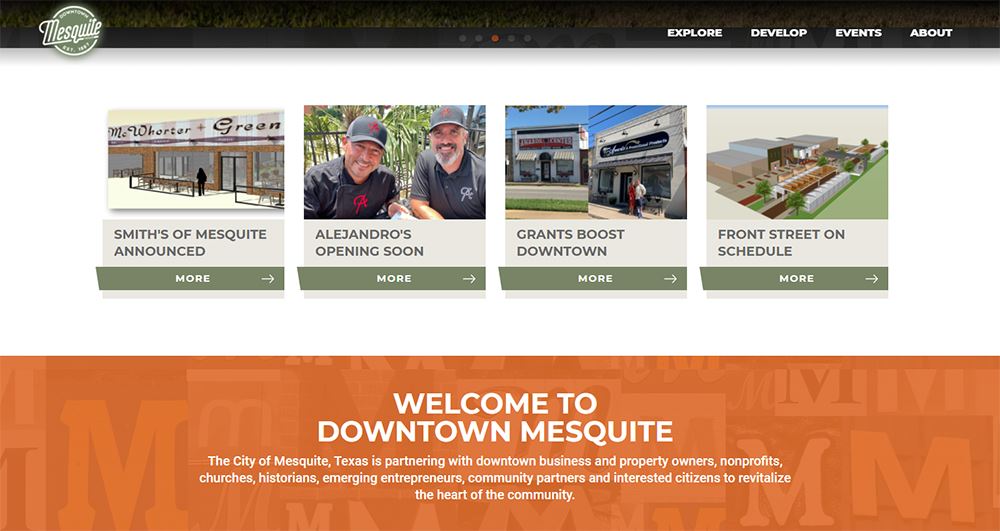
Task: Open the Develop menu
Action: tap(779, 33)
